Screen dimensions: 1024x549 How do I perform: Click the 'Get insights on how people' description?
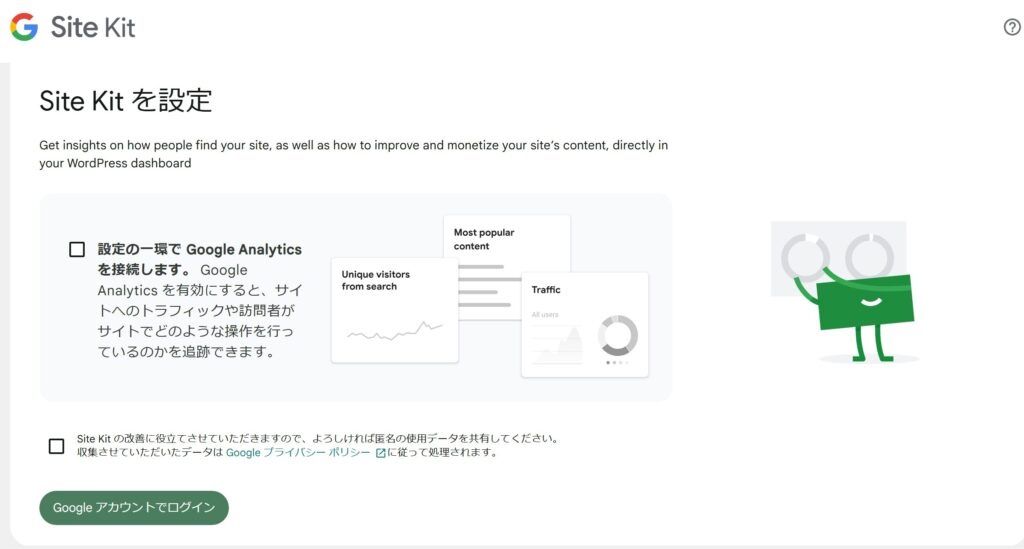click(x=353, y=154)
